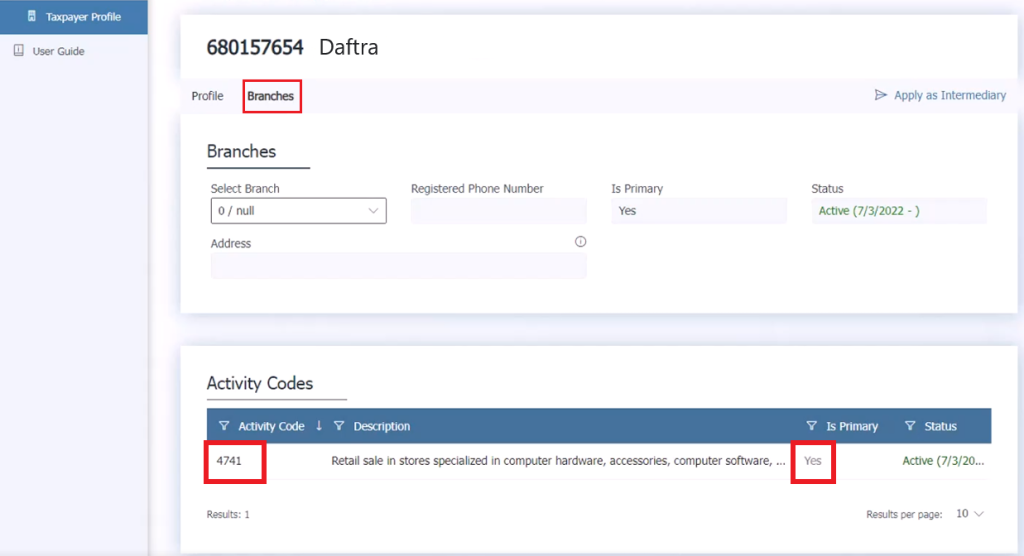Click the Retail sale in stores description

pos(558,461)
